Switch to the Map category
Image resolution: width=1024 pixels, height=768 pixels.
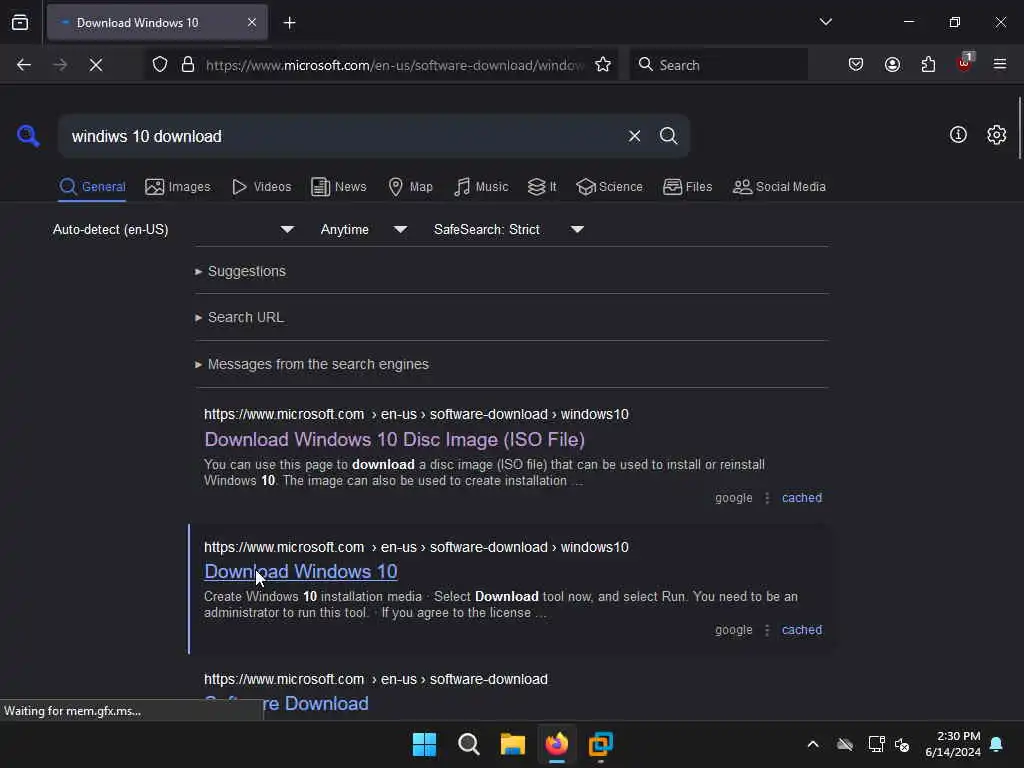click(410, 187)
